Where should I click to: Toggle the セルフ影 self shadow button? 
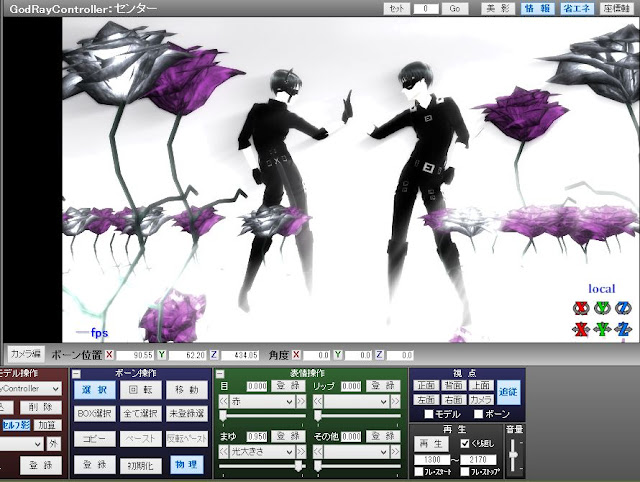[x=16, y=425]
